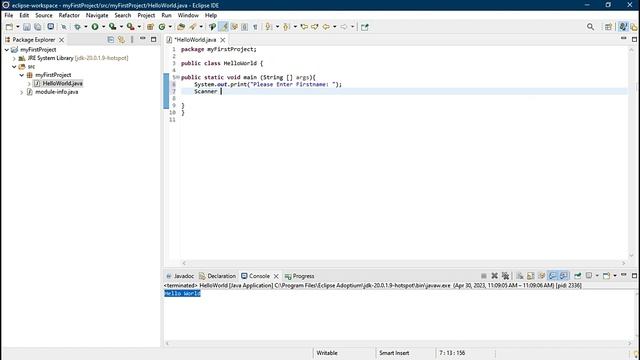Click the Open Type folder icon
The image size is (640, 360).
(x=181, y=27)
